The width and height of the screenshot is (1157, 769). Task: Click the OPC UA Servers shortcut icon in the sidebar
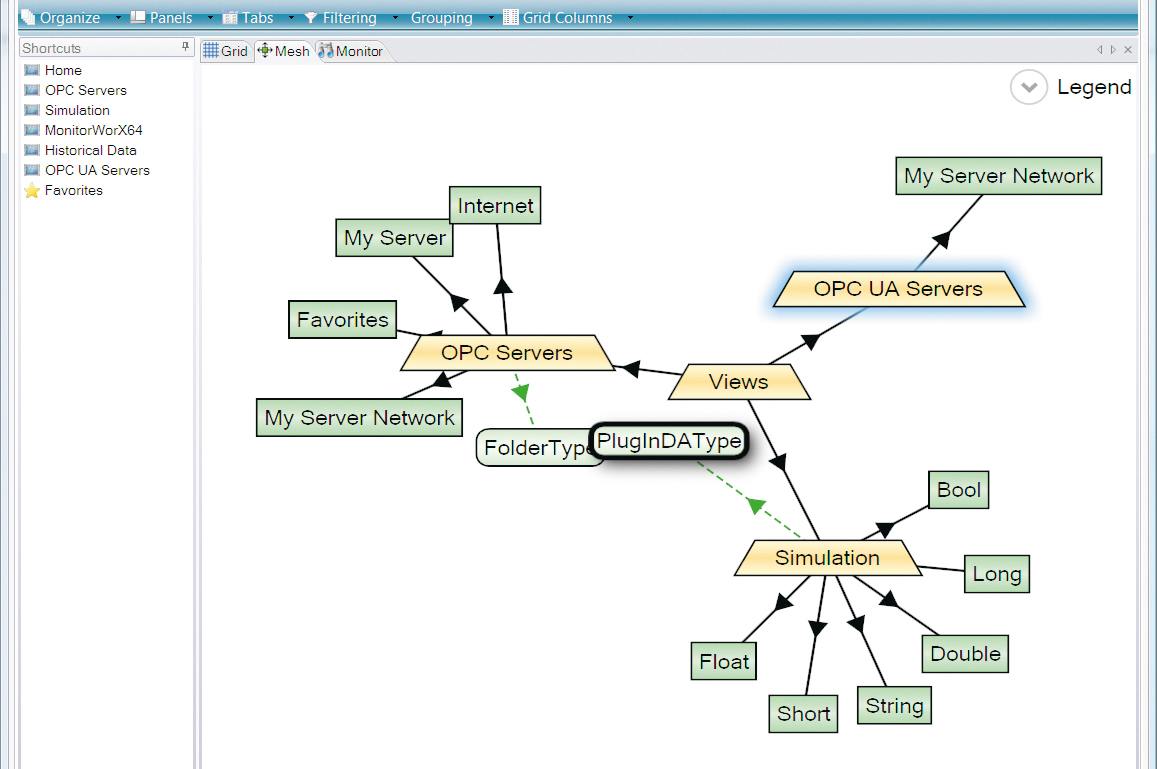point(32,170)
